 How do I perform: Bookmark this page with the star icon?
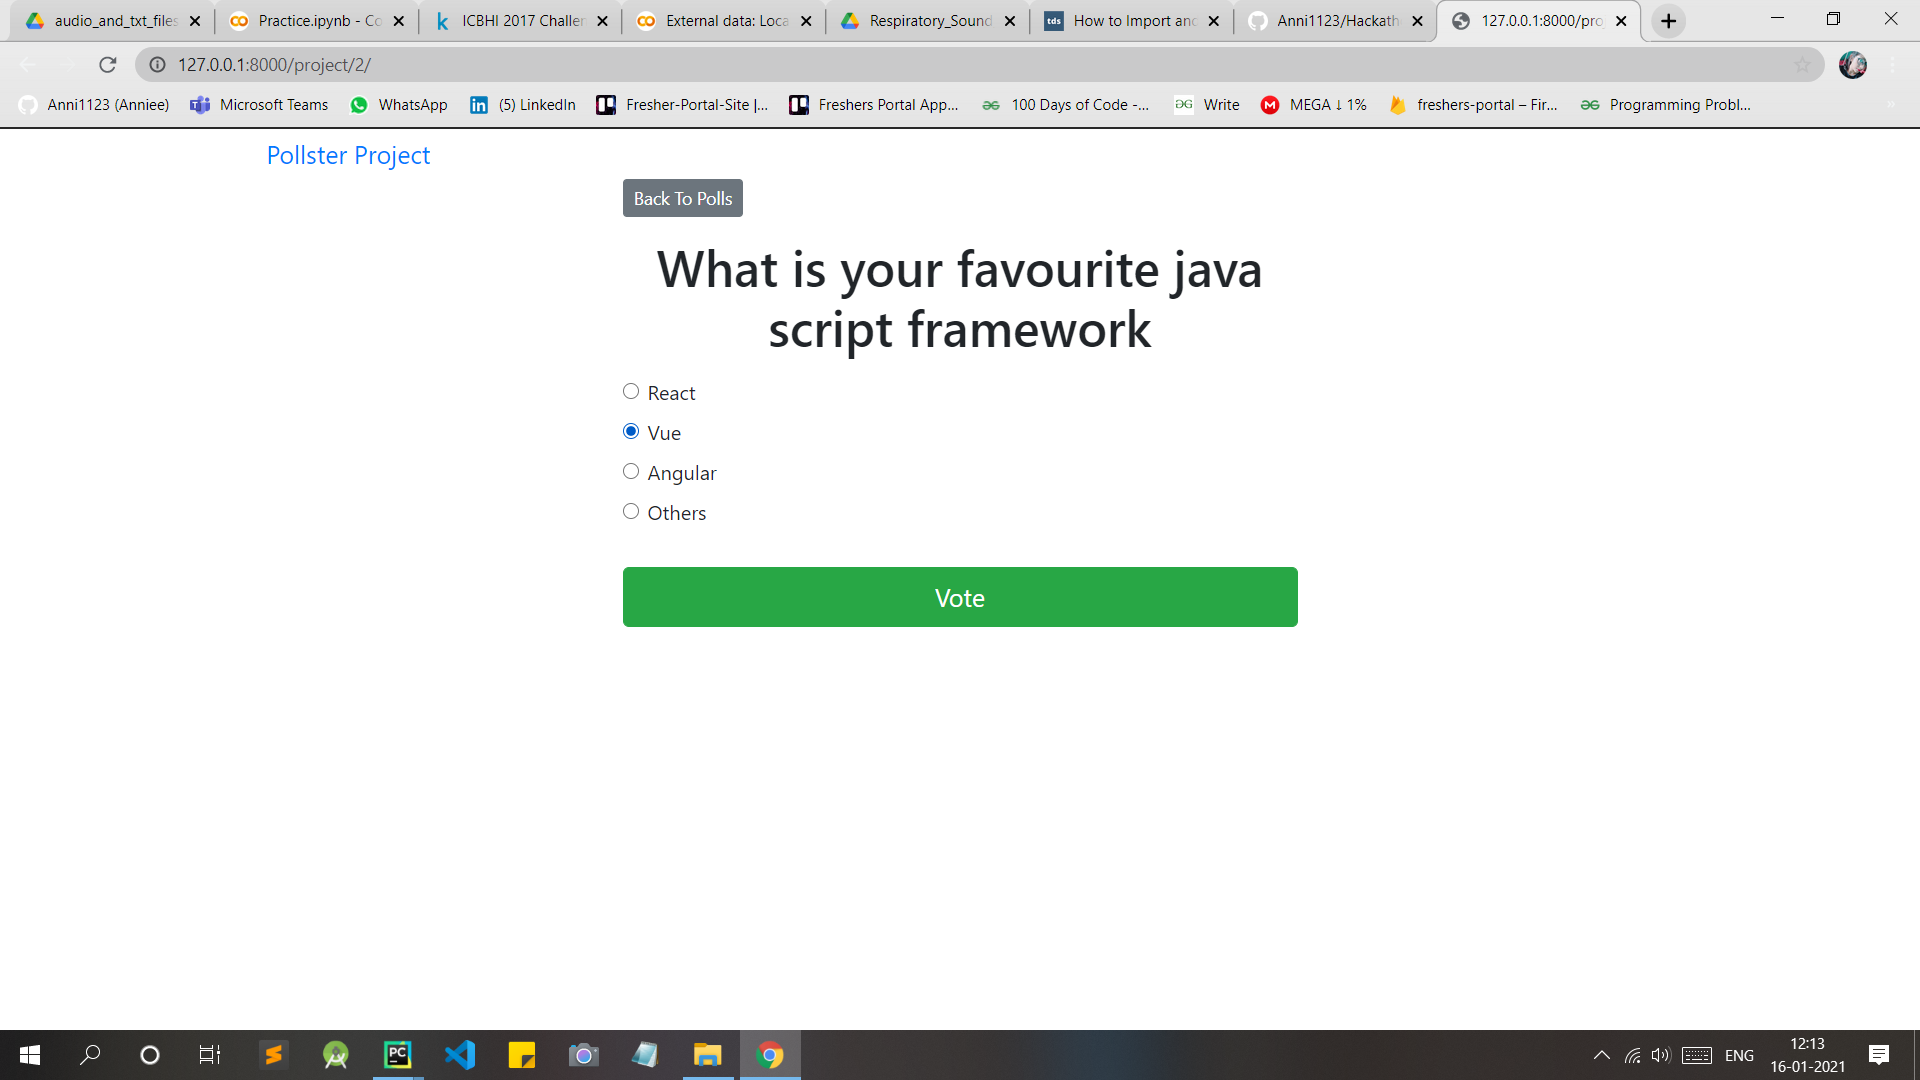1802,65
